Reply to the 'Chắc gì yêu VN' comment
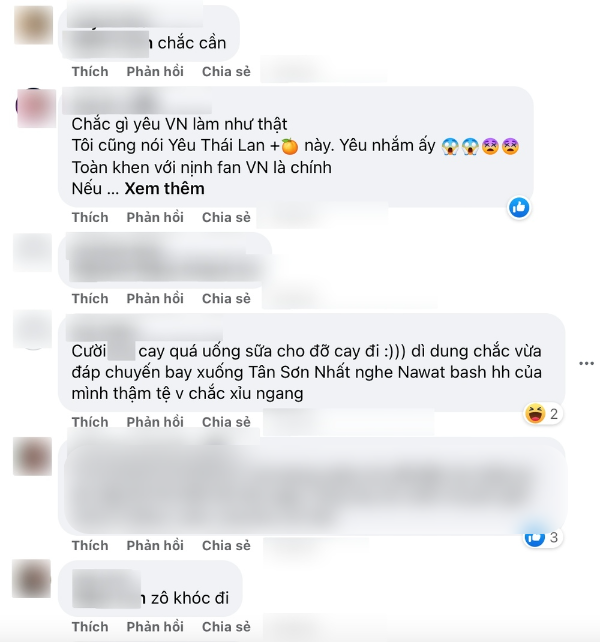The width and height of the screenshot is (600, 642). pos(155,217)
